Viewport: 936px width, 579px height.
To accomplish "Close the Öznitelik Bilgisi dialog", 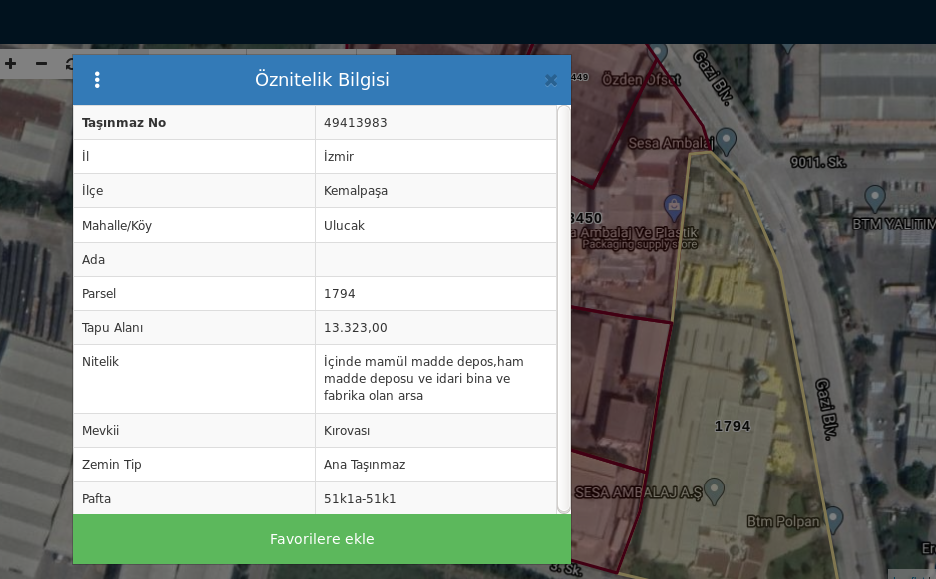I will 550,80.
